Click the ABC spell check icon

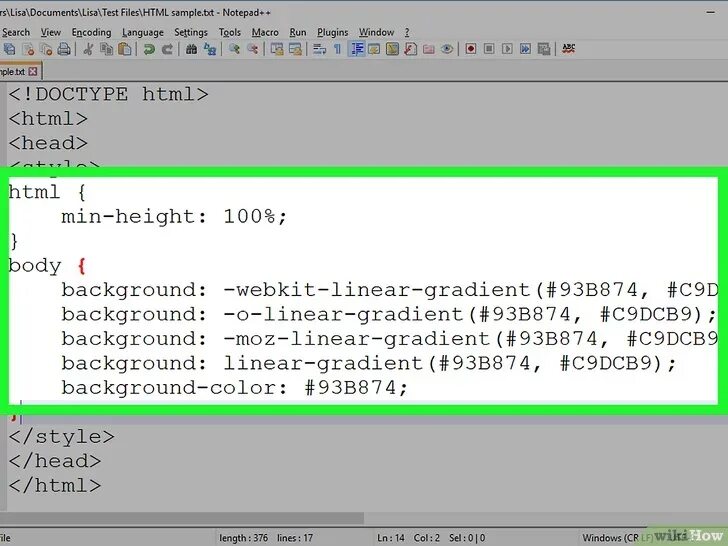coord(568,49)
